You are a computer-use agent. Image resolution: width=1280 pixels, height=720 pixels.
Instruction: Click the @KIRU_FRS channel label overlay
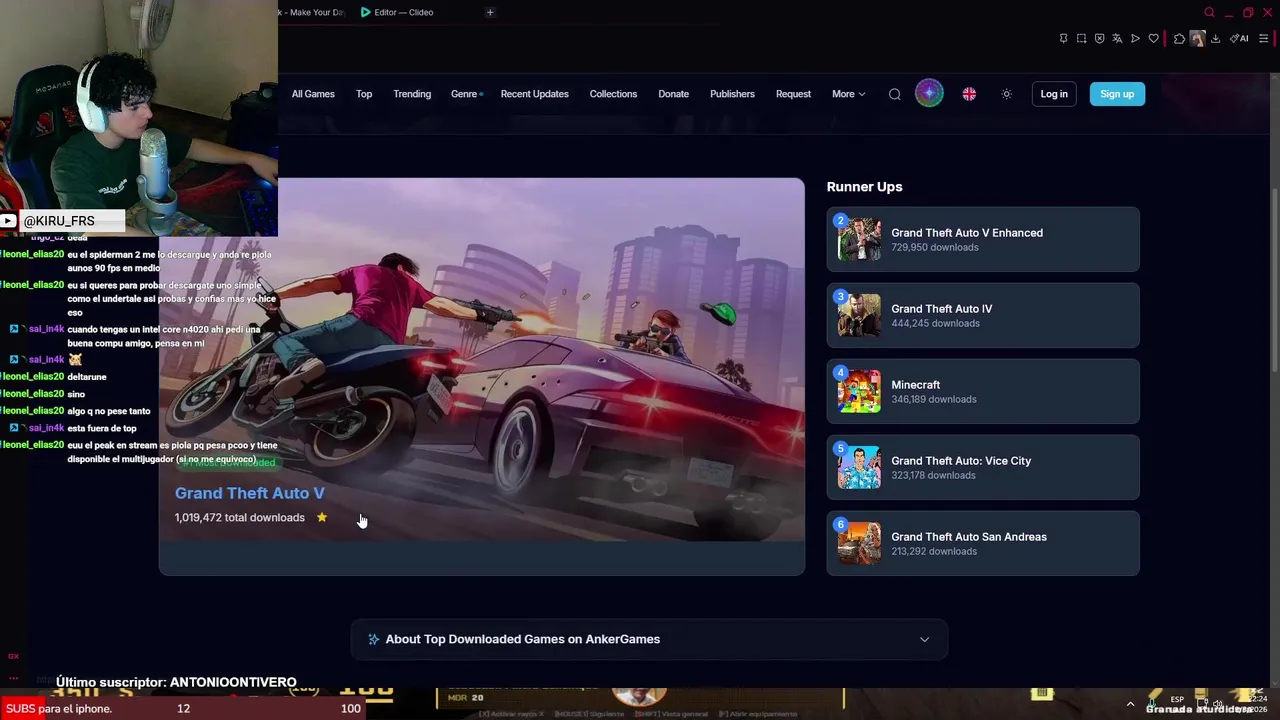(x=60, y=221)
